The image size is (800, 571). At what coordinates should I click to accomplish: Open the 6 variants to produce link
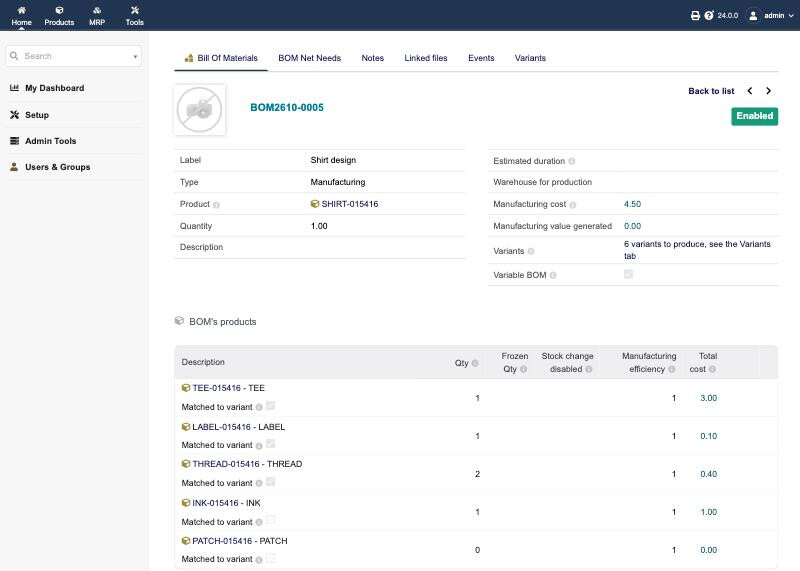697,250
